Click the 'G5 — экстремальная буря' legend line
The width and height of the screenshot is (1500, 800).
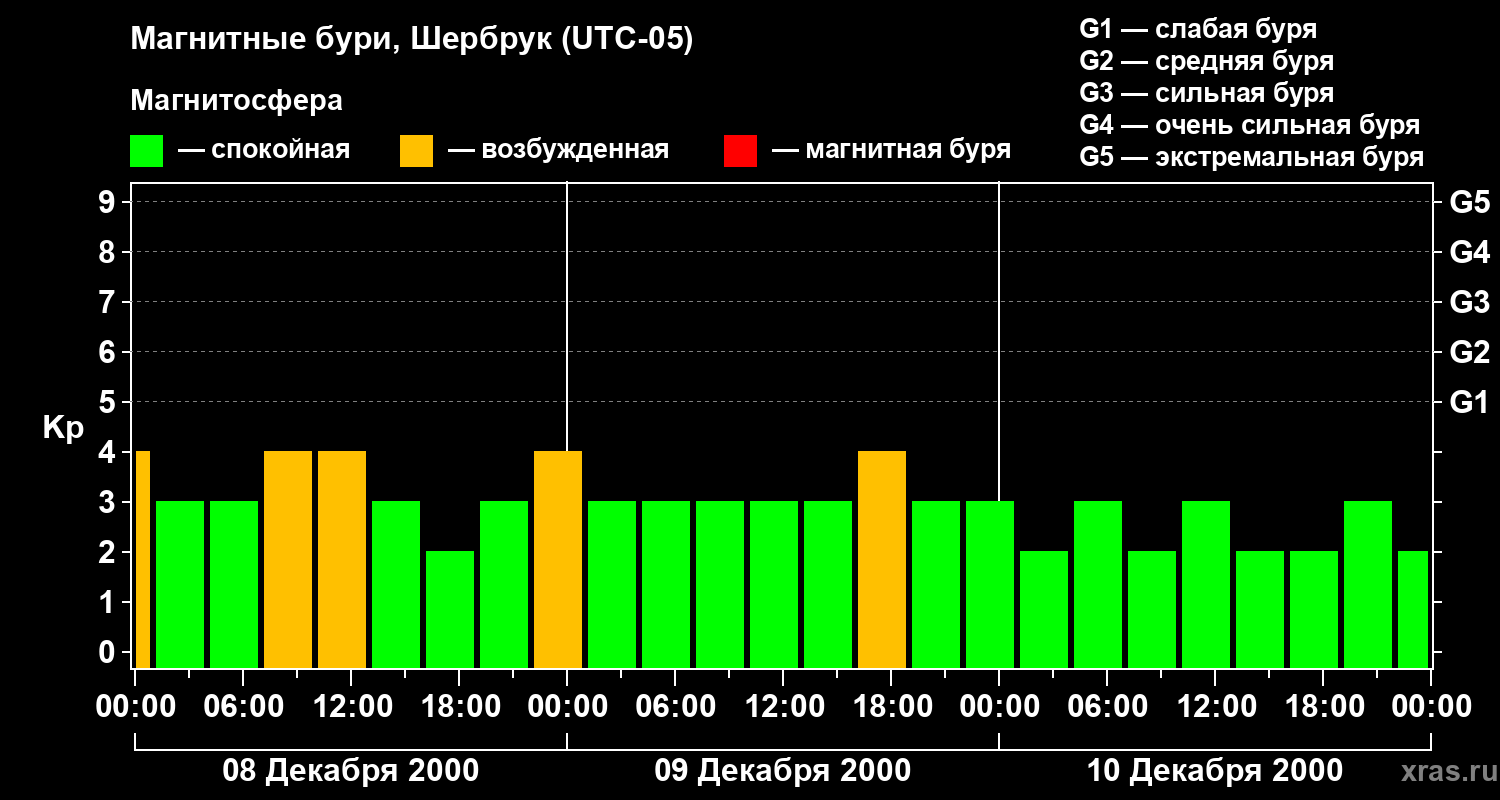[x=1251, y=157]
